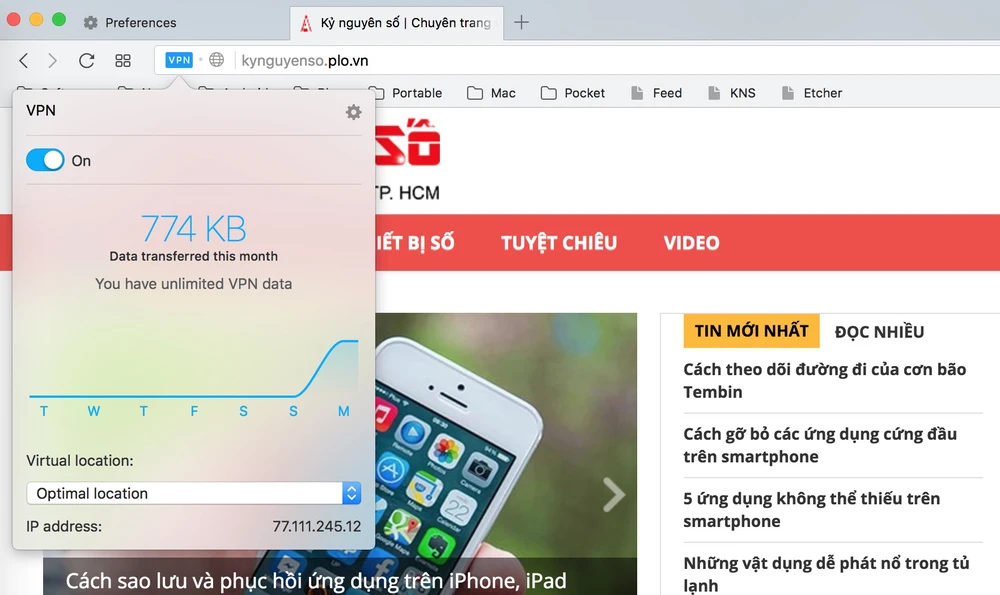Image resolution: width=1000 pixels, height=595 pixels.
Task: Open the Speed Dial grid icon
Action: pyautogui.click(x=122, y=61)
